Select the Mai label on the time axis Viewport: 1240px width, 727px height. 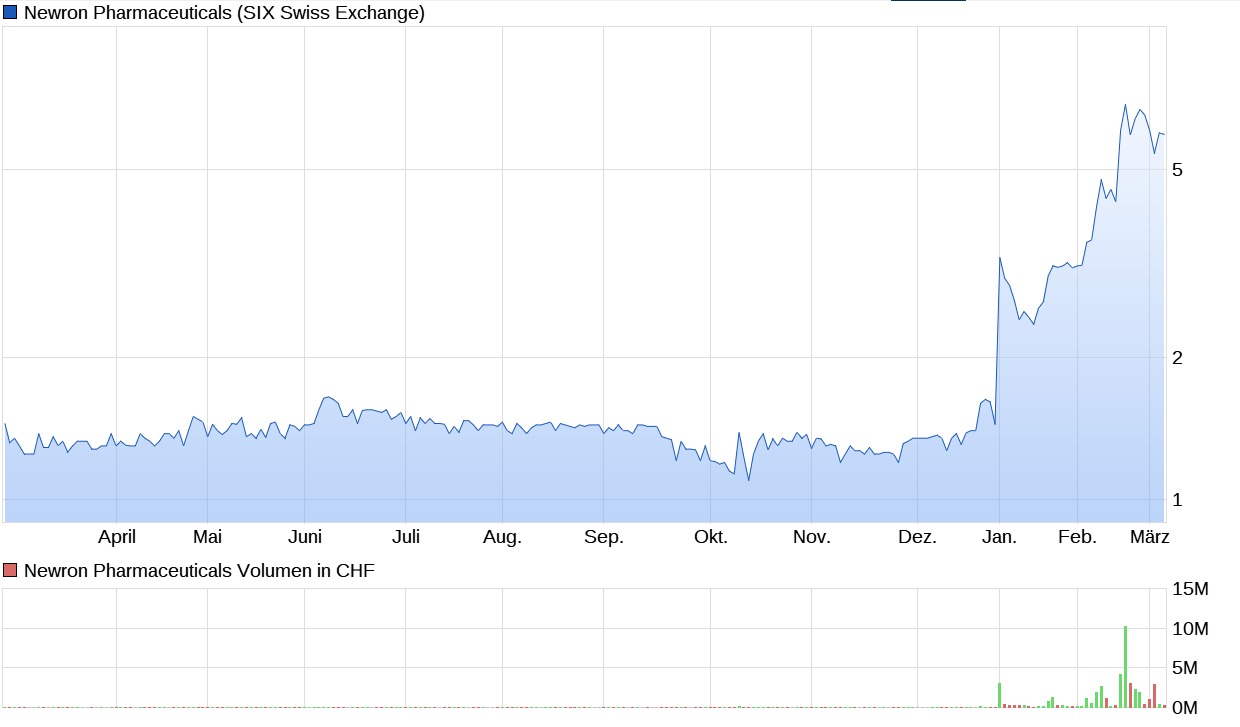pos(207,537)
